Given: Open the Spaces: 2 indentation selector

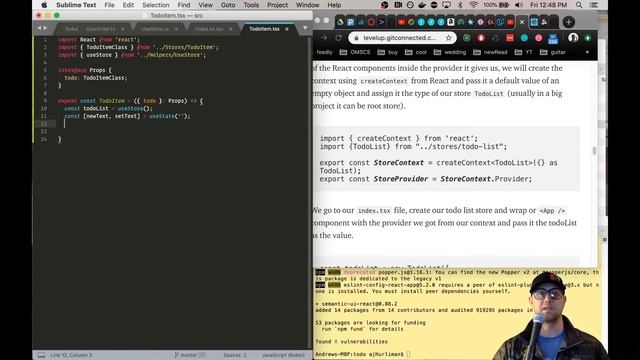Looking at the screenshot, I should tap(235, 355).
